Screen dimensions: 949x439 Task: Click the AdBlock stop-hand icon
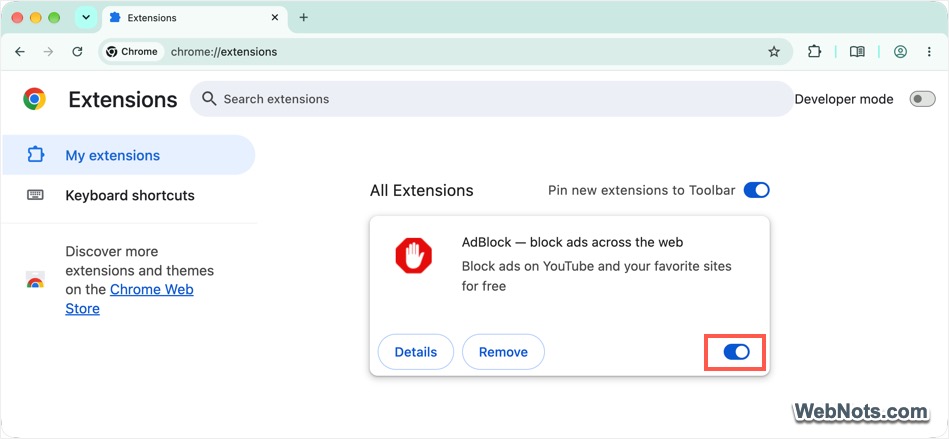pyautogui.click(x=413, y=256)
